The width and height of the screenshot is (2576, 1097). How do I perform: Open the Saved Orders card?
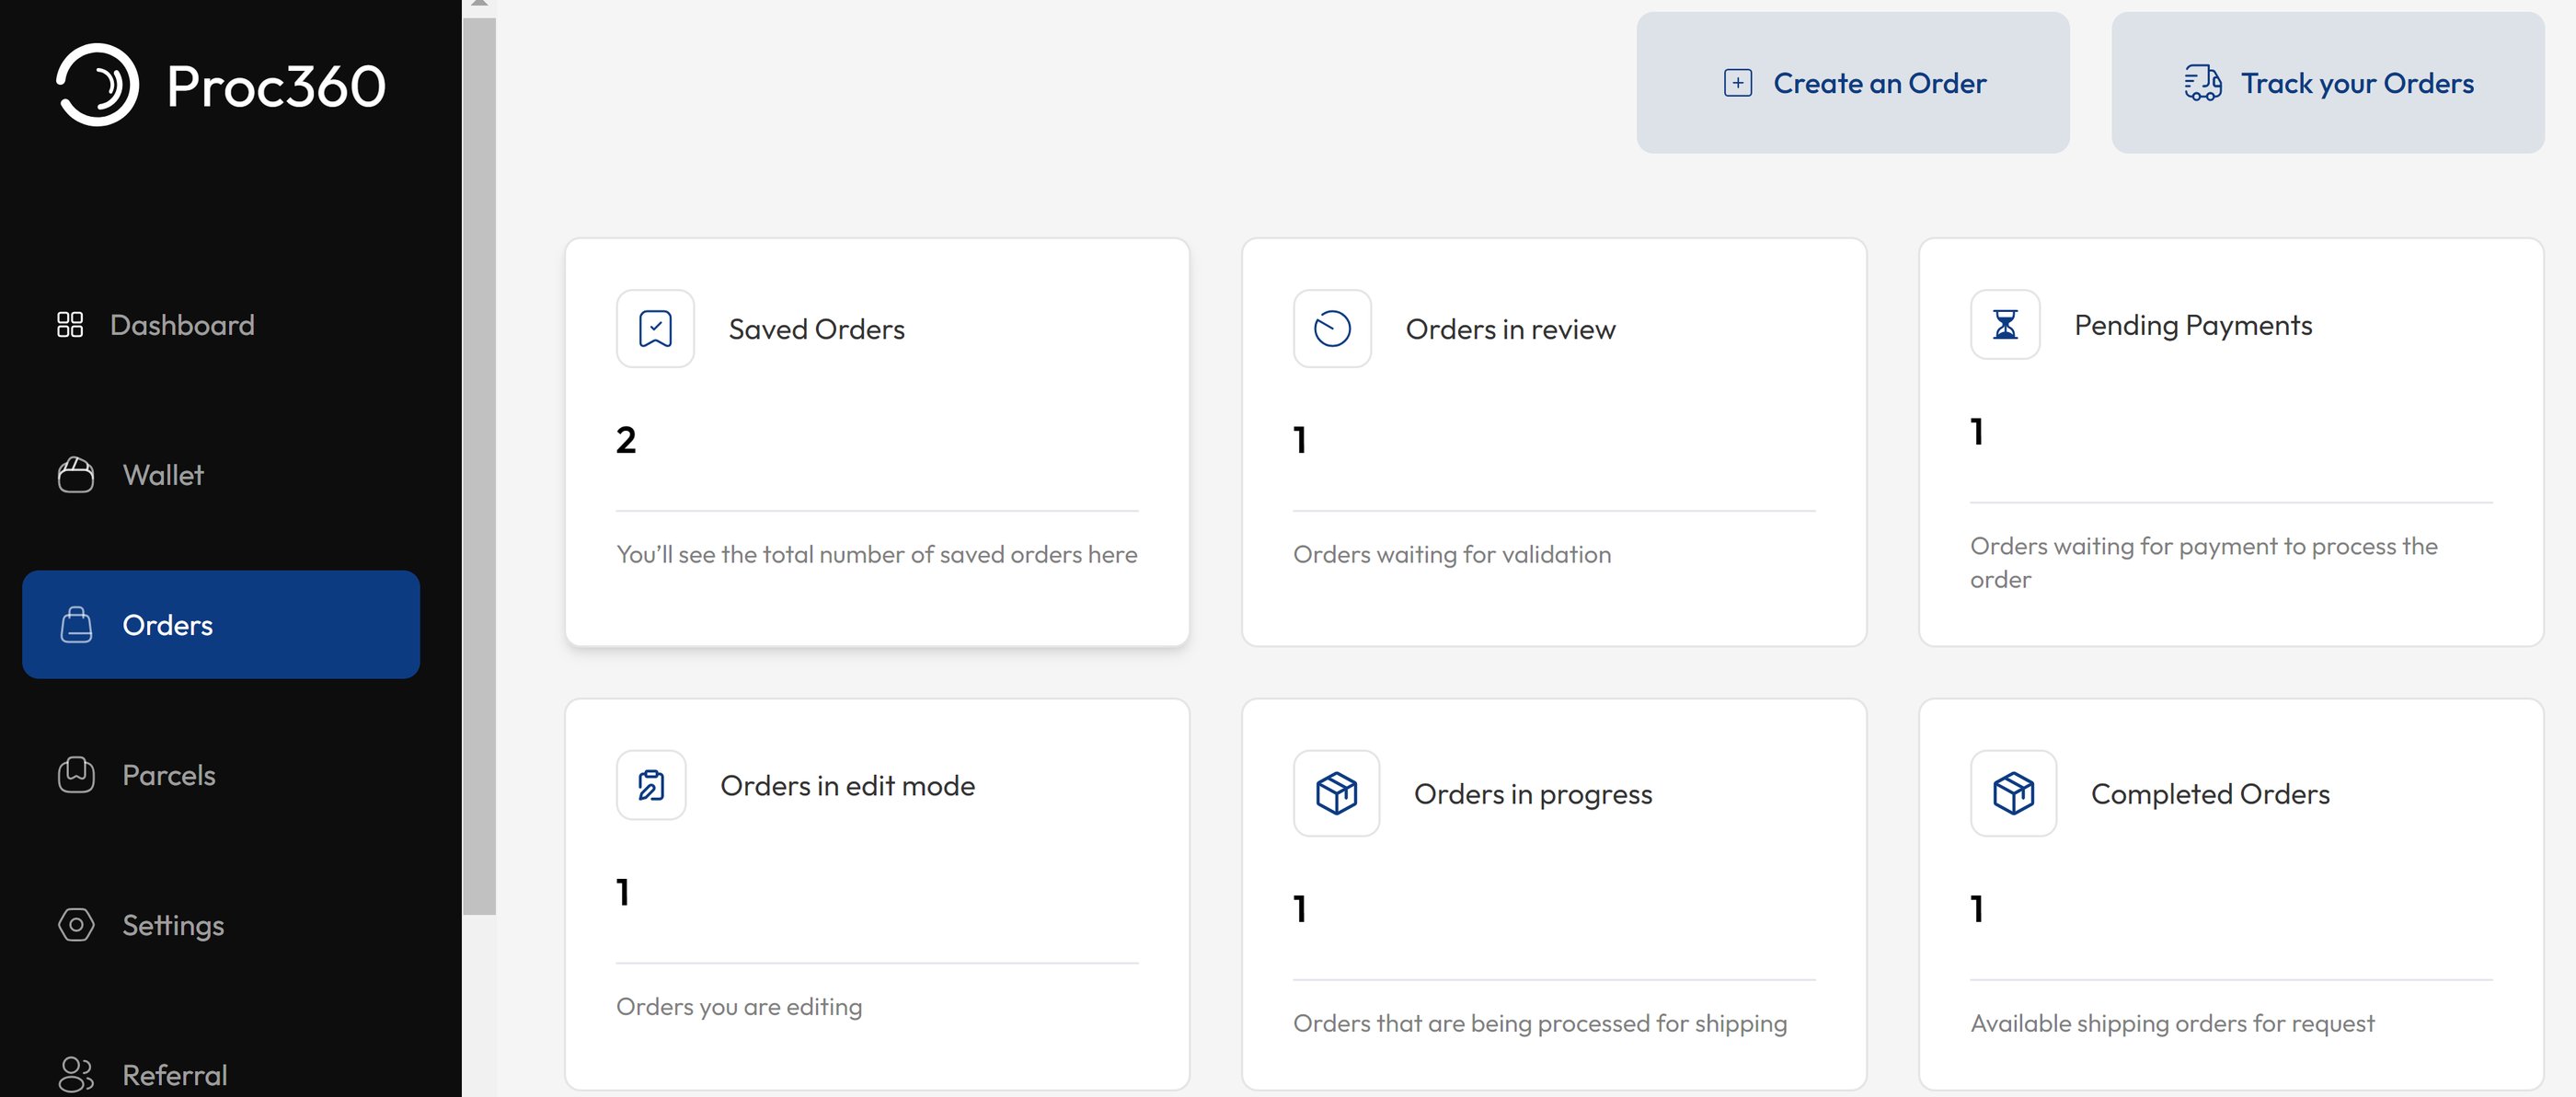click(x=876, y=442)
